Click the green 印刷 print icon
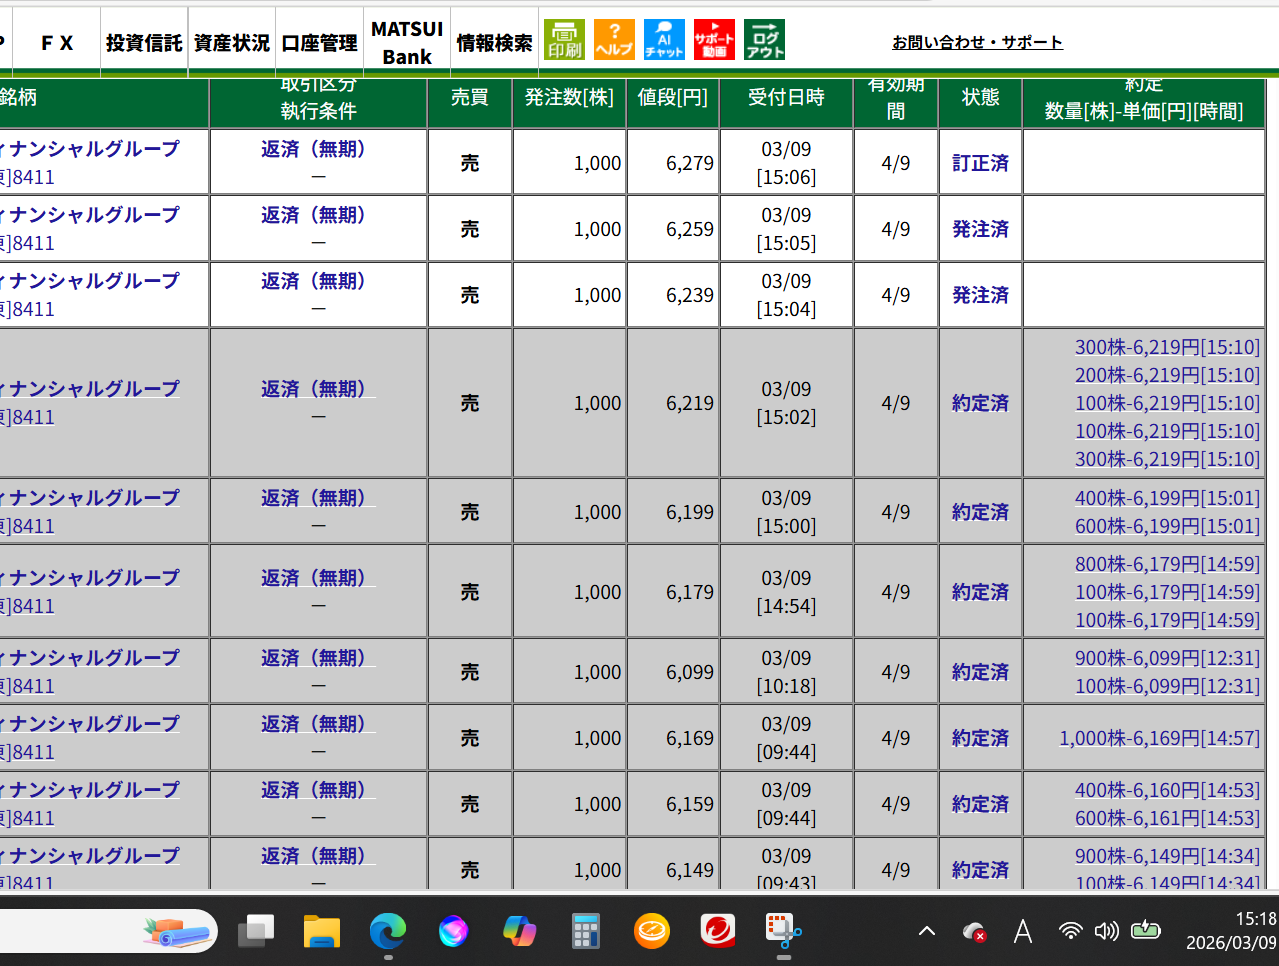 click(564, 40)
